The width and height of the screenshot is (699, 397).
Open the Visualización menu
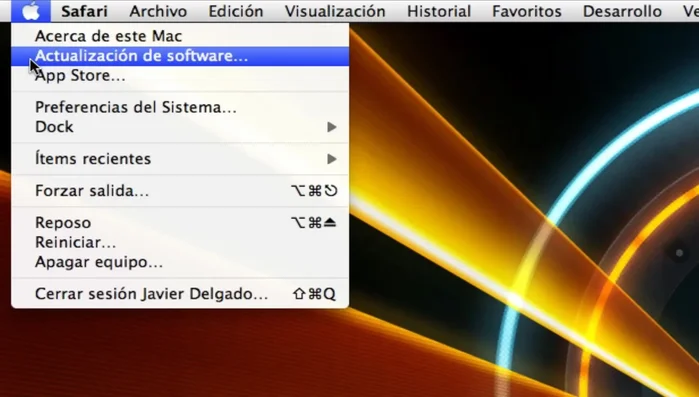coord(335,11)
